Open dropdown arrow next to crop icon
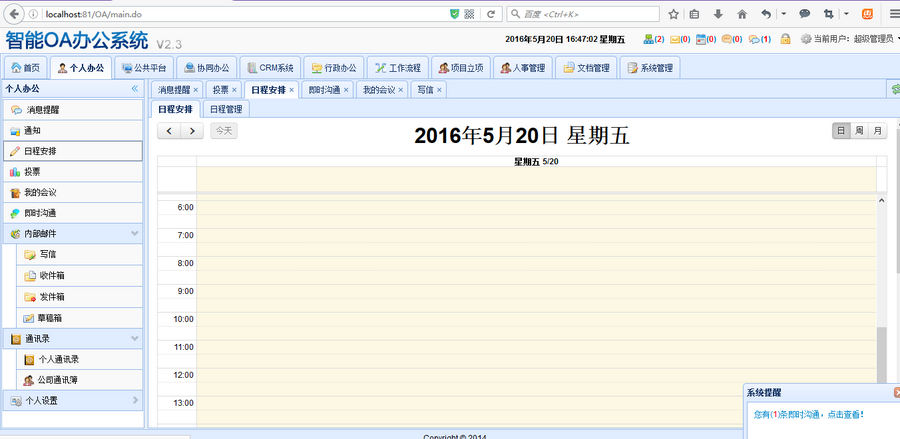 point(847,14)
